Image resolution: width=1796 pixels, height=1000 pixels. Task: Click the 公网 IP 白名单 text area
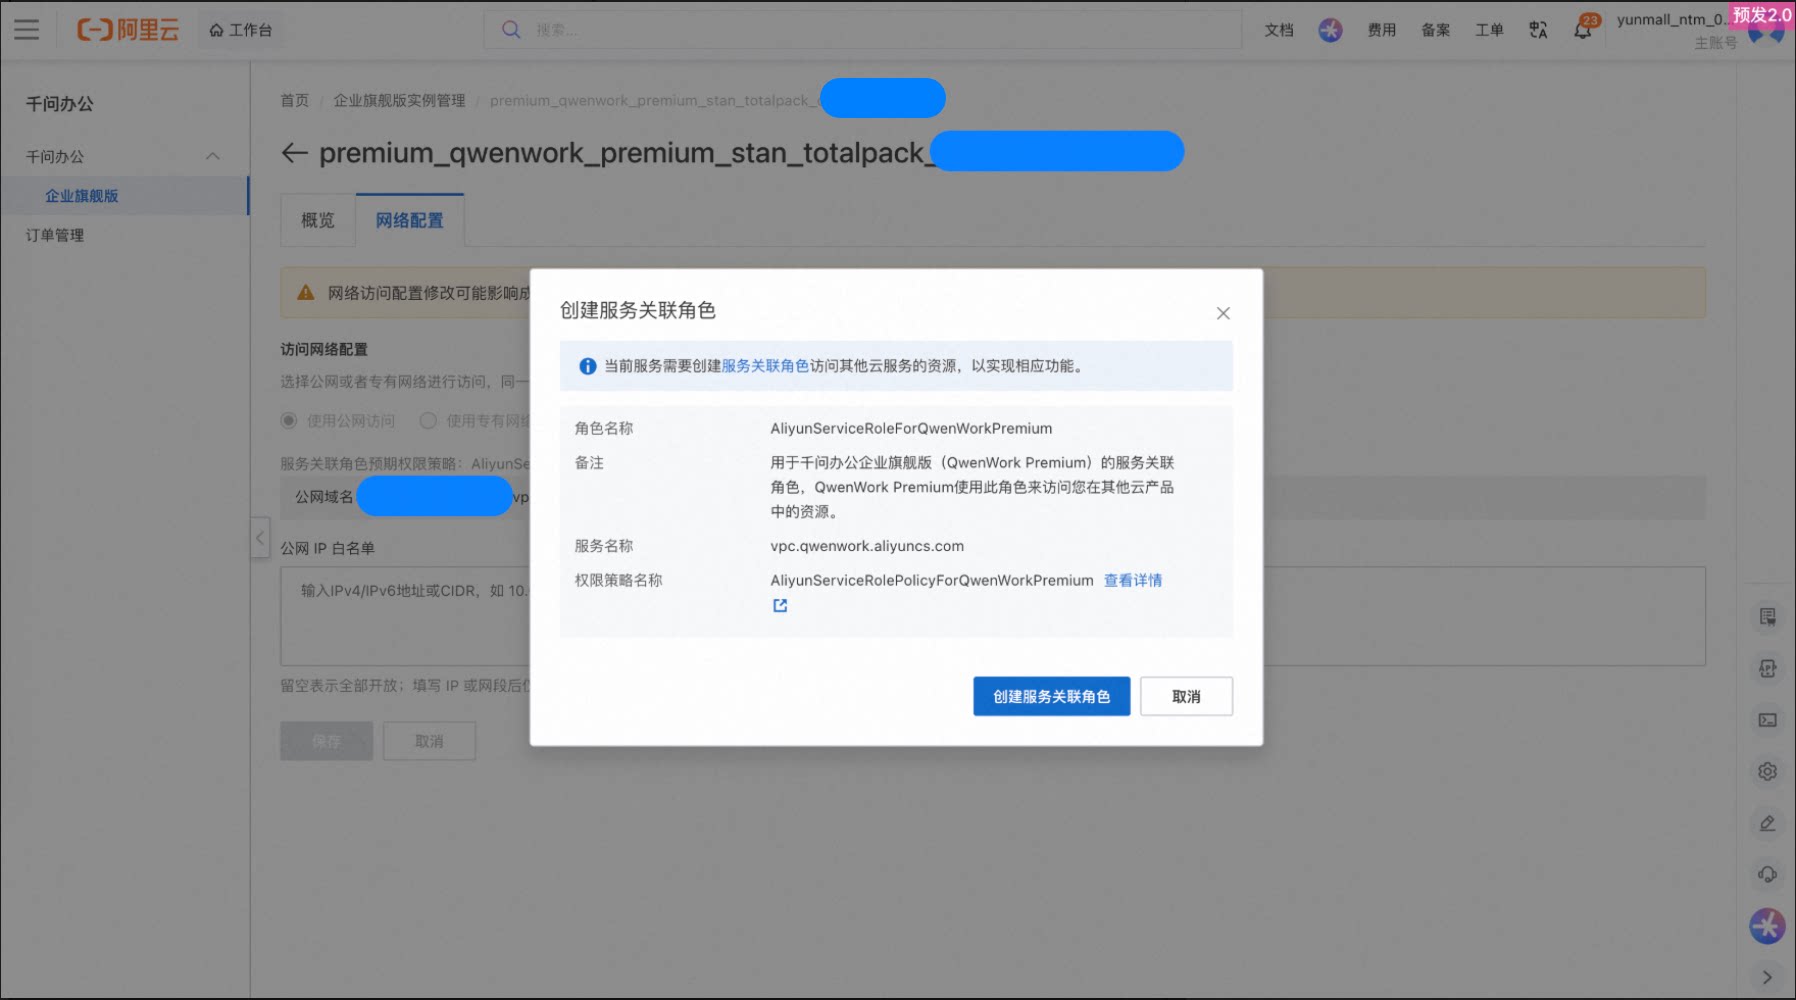[x=993, y=616]
